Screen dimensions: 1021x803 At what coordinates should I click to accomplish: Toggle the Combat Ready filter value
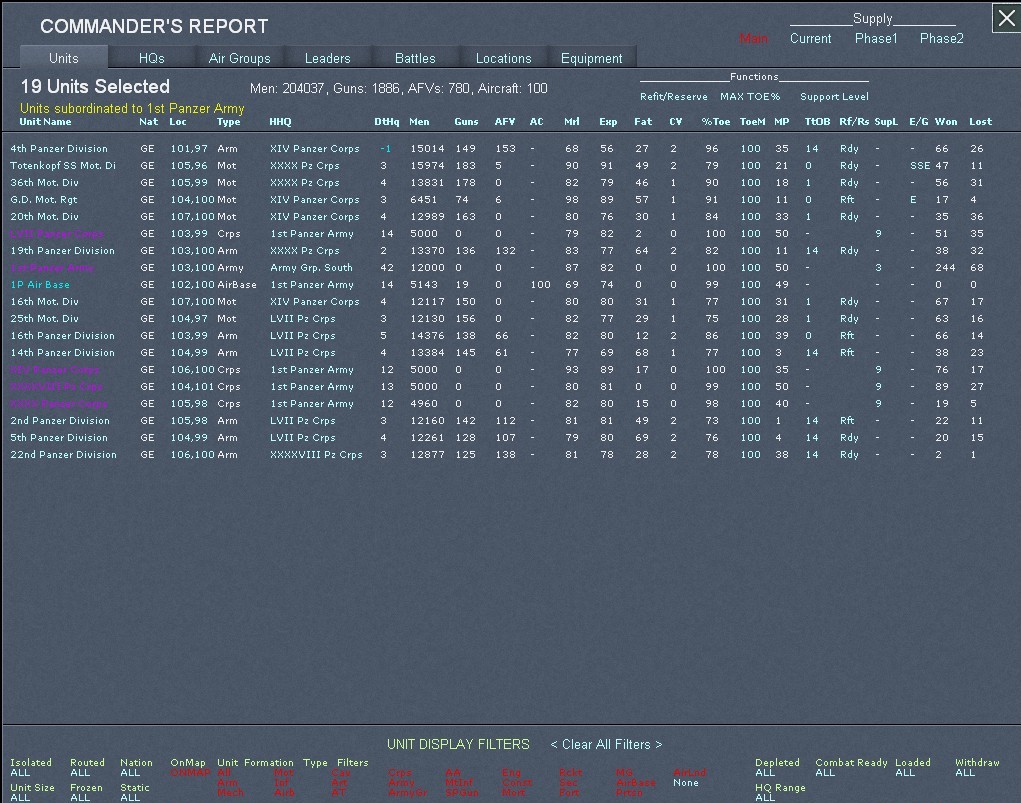pyautogui.click(x=824, y=773)
